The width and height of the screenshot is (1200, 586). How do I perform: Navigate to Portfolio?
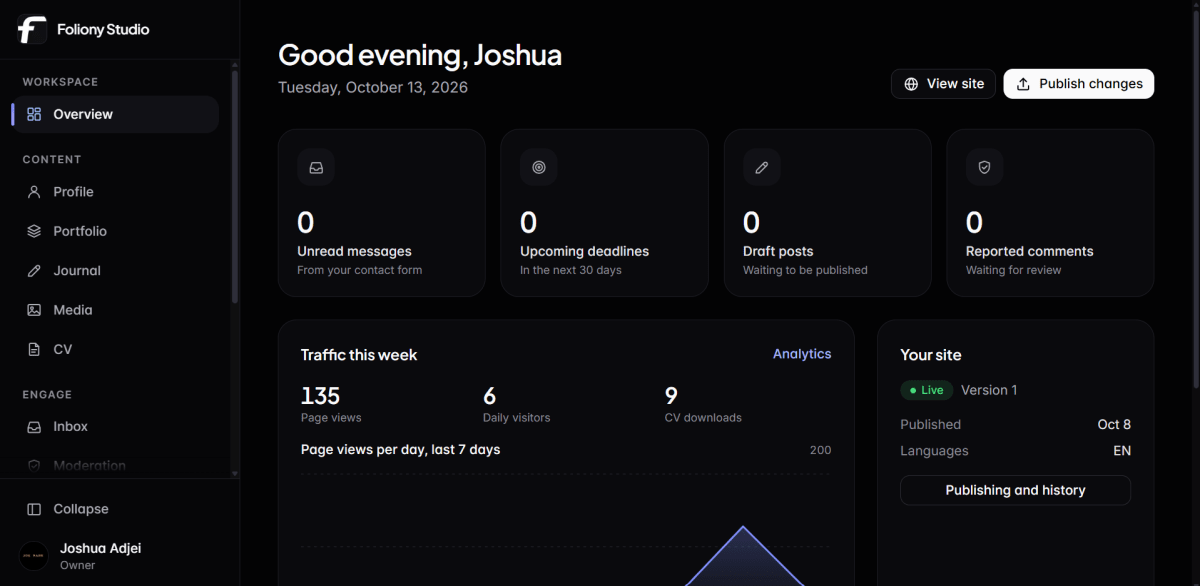[x=115, y=231]
